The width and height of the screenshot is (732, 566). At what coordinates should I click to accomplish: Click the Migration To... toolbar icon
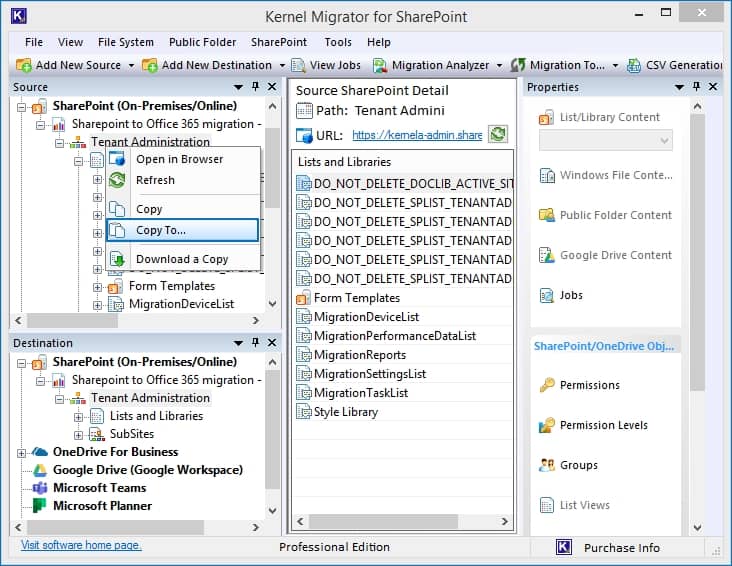(x=518, y=65)
